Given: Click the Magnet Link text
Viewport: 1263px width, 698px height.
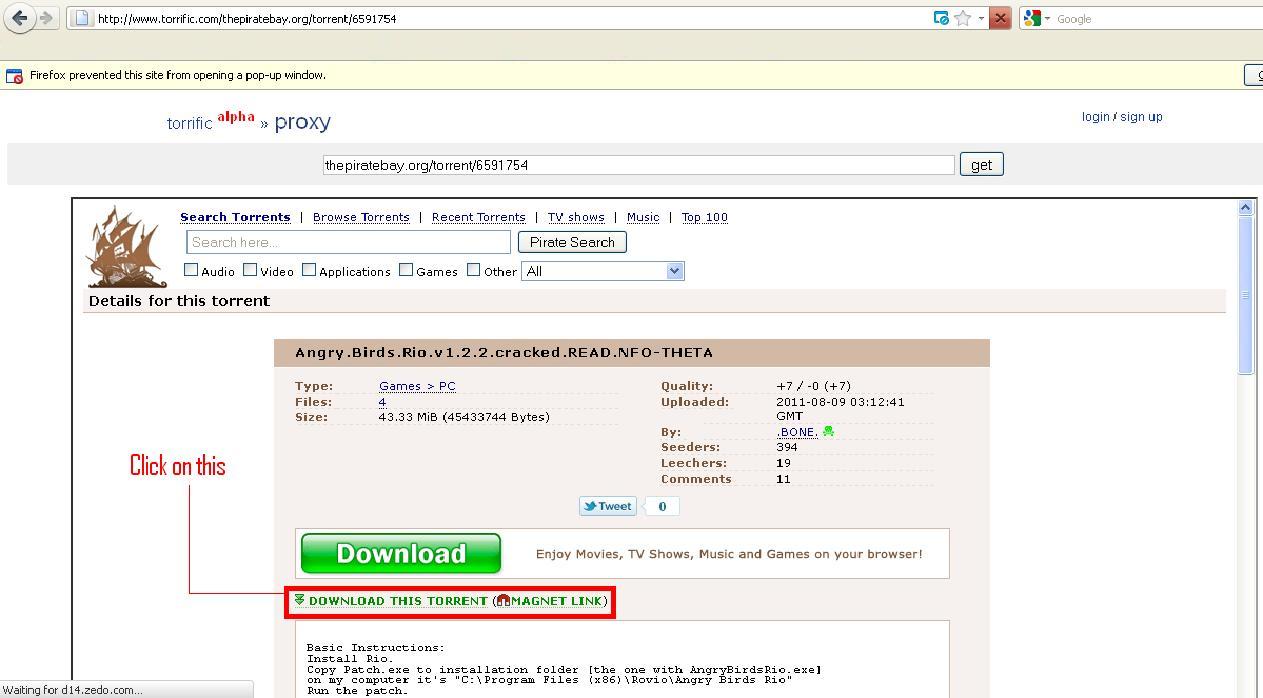Looking at the screenshot, I should (556, 601).
